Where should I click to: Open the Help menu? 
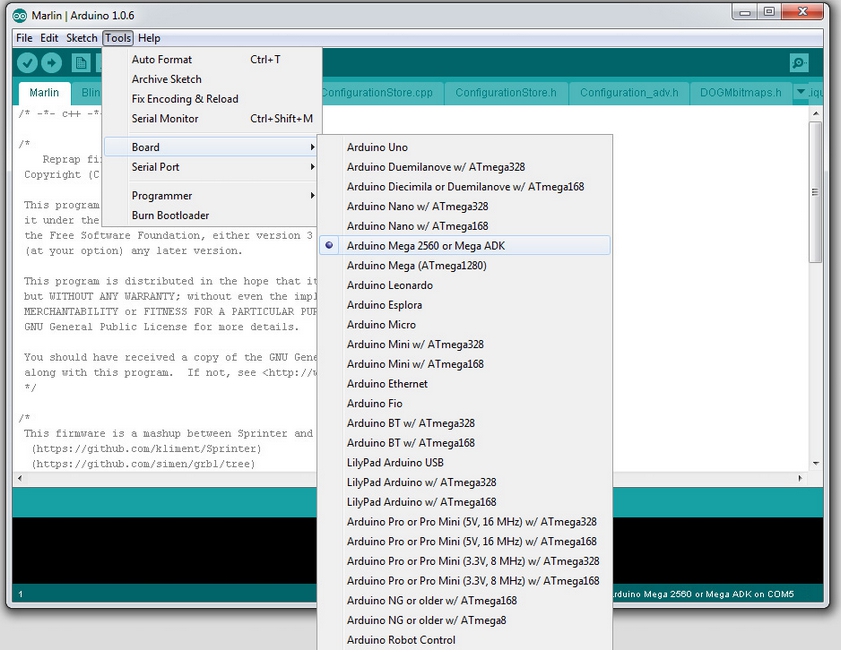pyautogui.click(x=149, y=38)
